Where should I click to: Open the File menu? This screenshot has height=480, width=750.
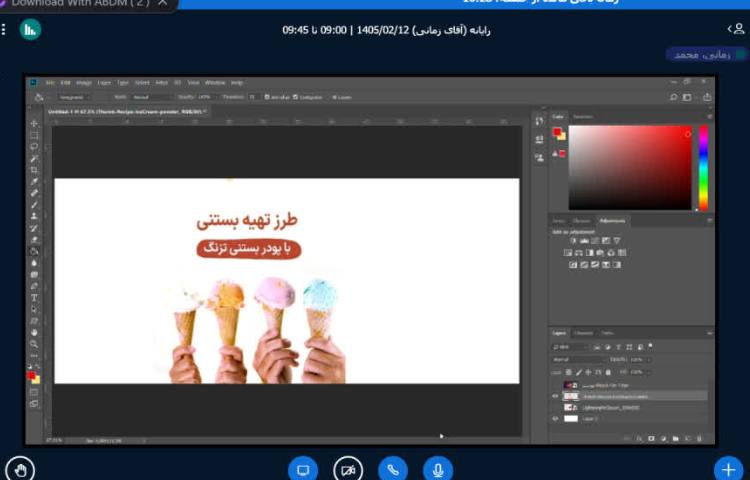(50, 83)
